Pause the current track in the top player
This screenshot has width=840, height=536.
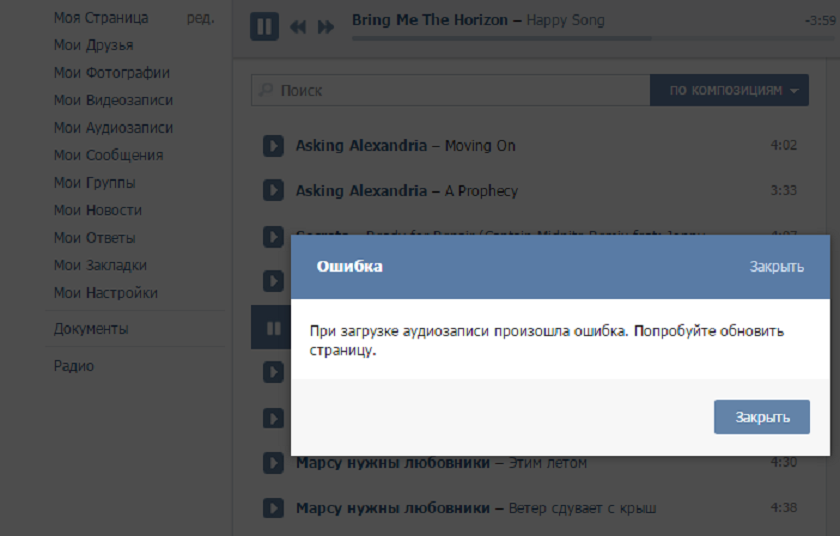point(264,26)
